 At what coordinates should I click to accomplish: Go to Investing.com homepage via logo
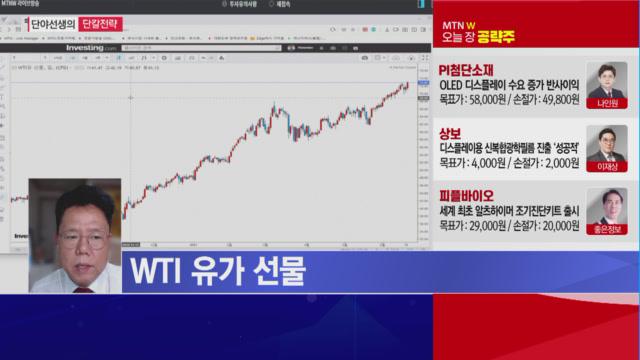click(x=91, y=48)
